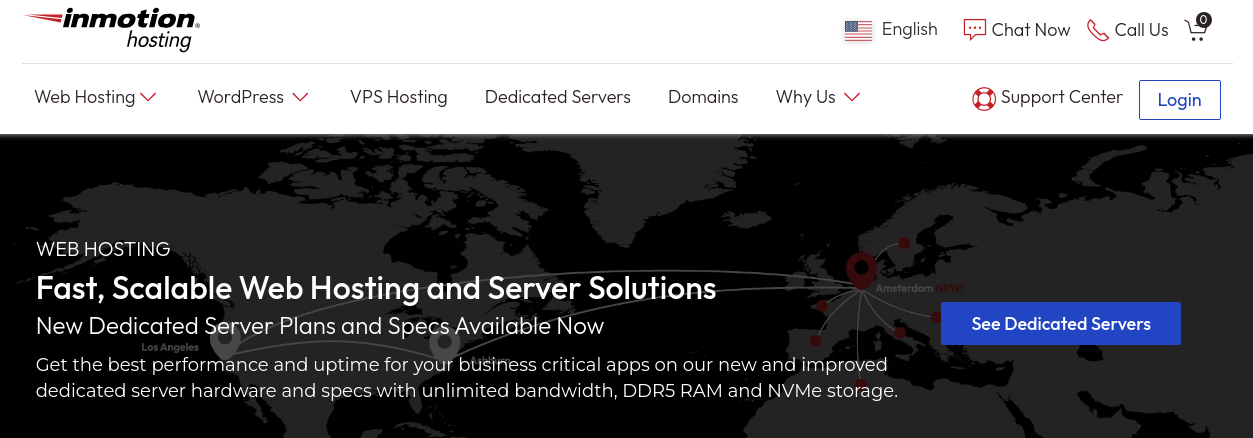Open the shopping cart icon
The image size is (1253, 438).
1195,31
